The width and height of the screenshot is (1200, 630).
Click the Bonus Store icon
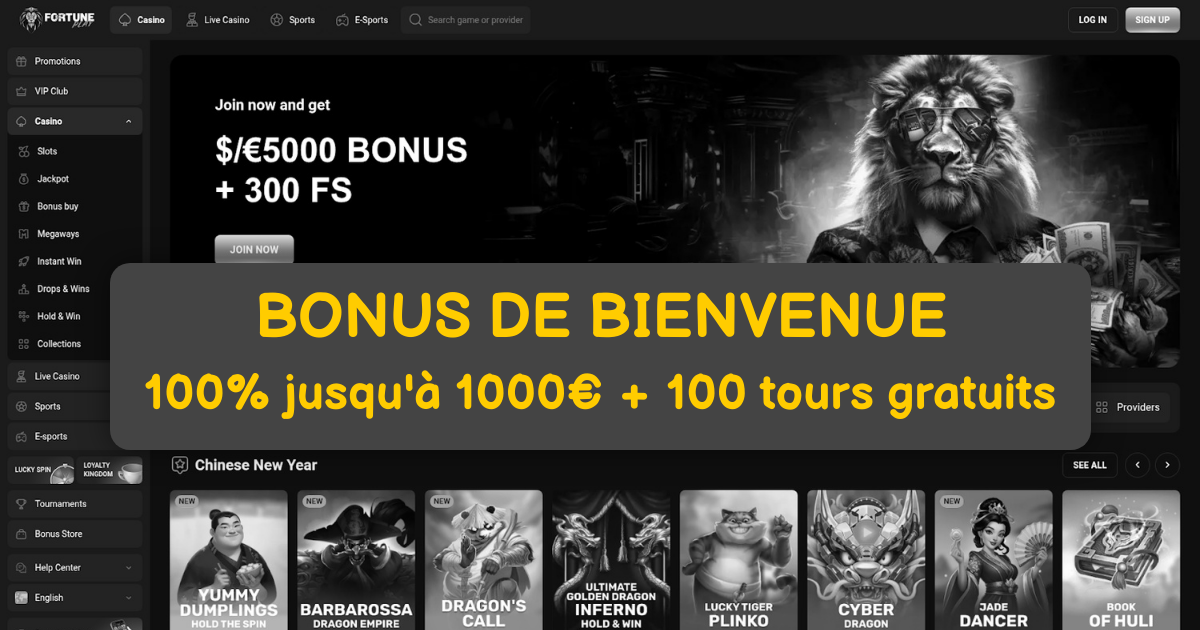click(22, 534)
